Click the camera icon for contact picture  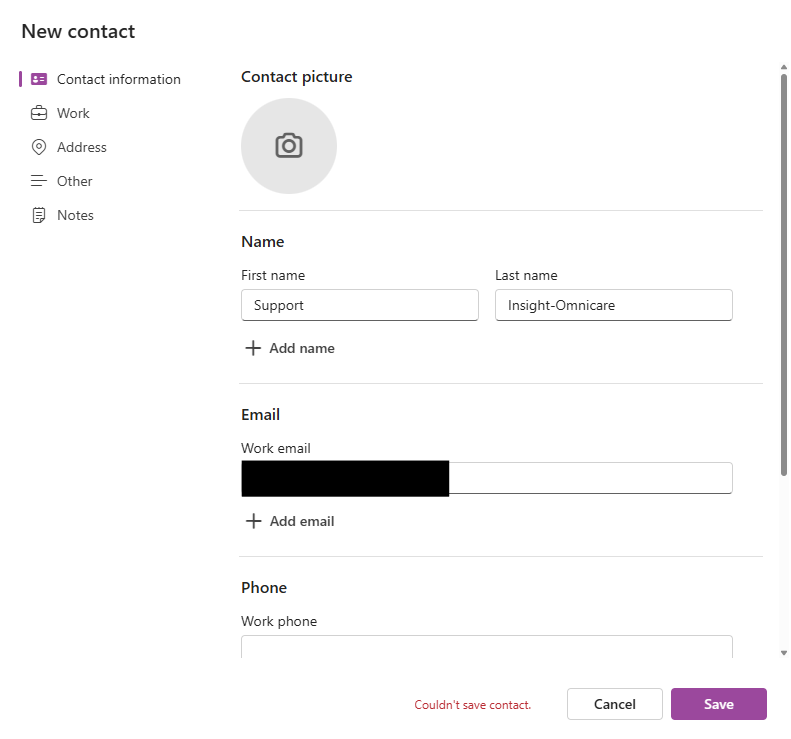(x=289, y=145)
